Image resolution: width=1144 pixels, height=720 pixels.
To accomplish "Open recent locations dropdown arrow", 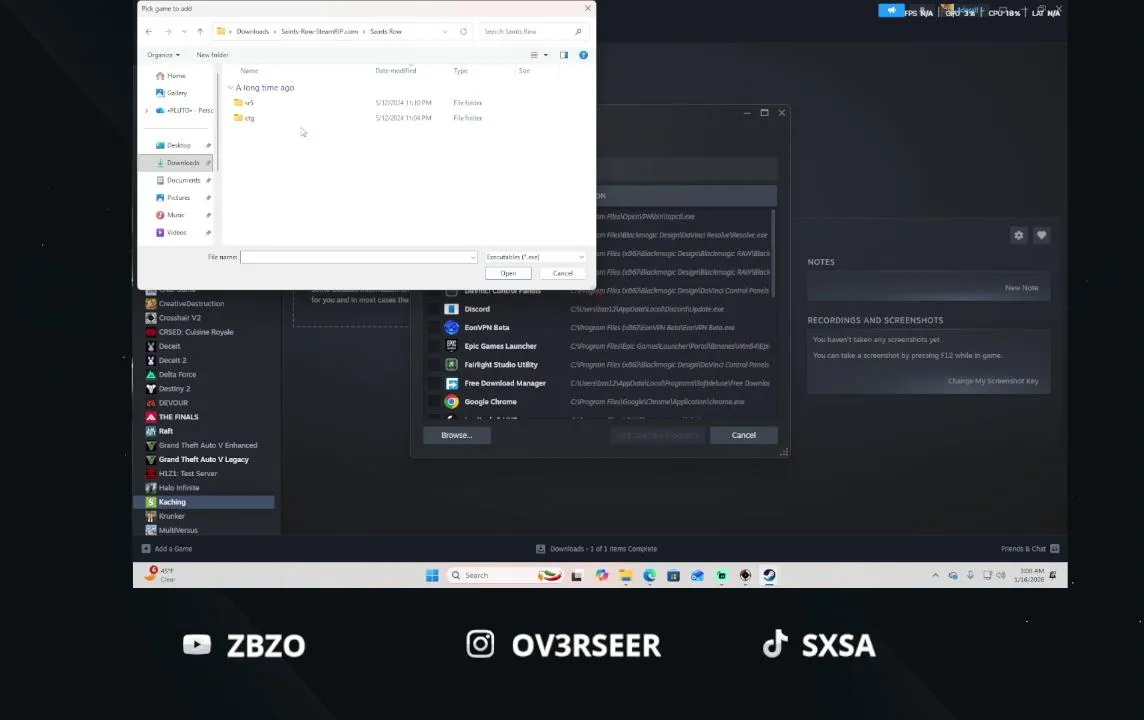I will [184, 31].
